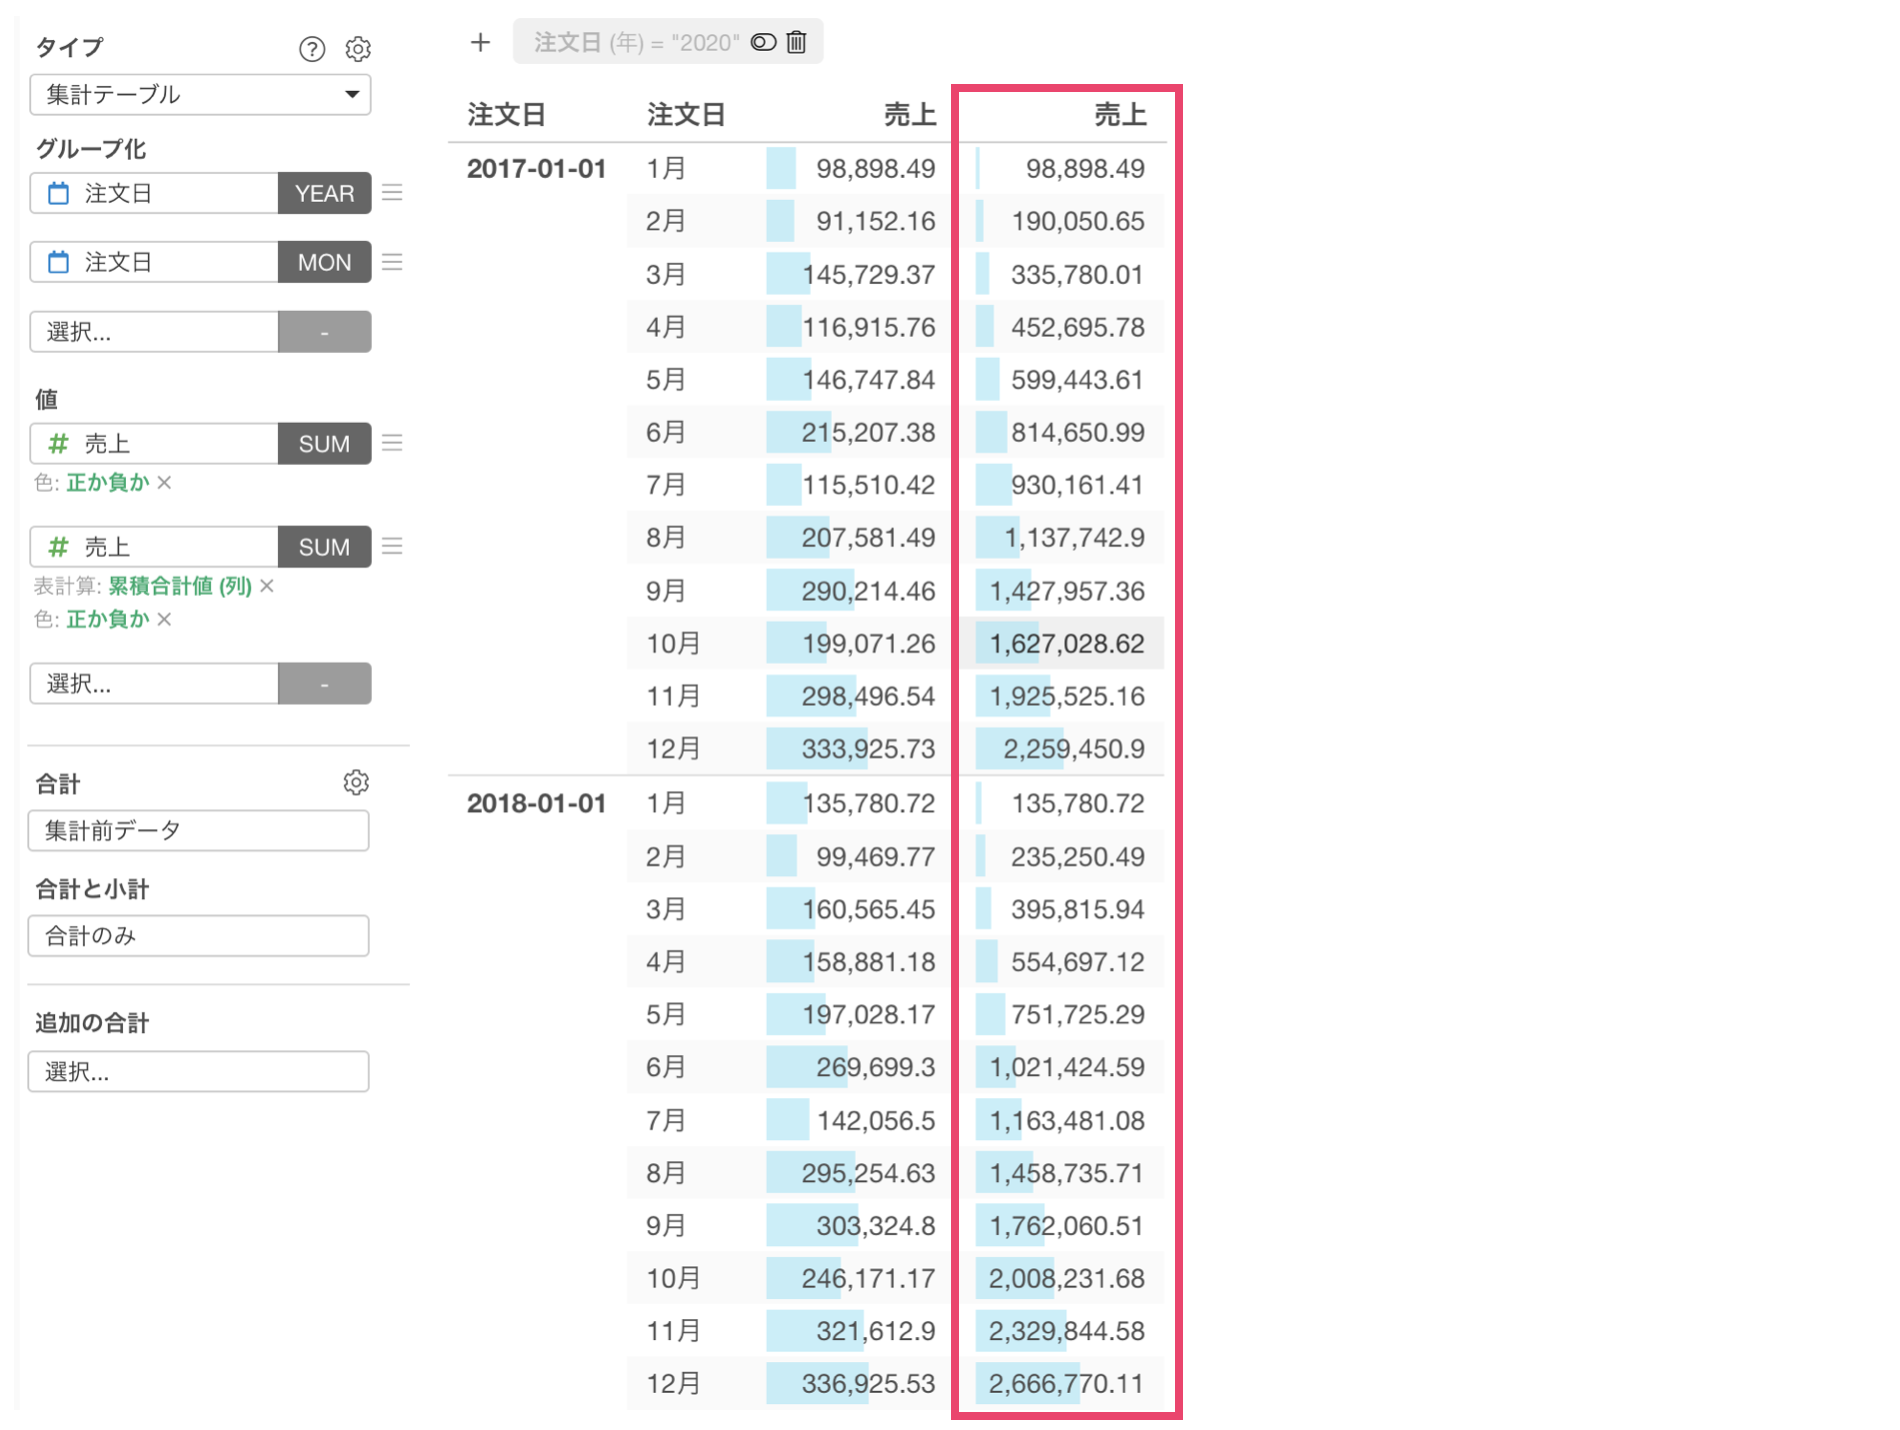Viewport: 1900px width, 1430px height.
Task: Open the chart type settings gear
Action: 358,49
